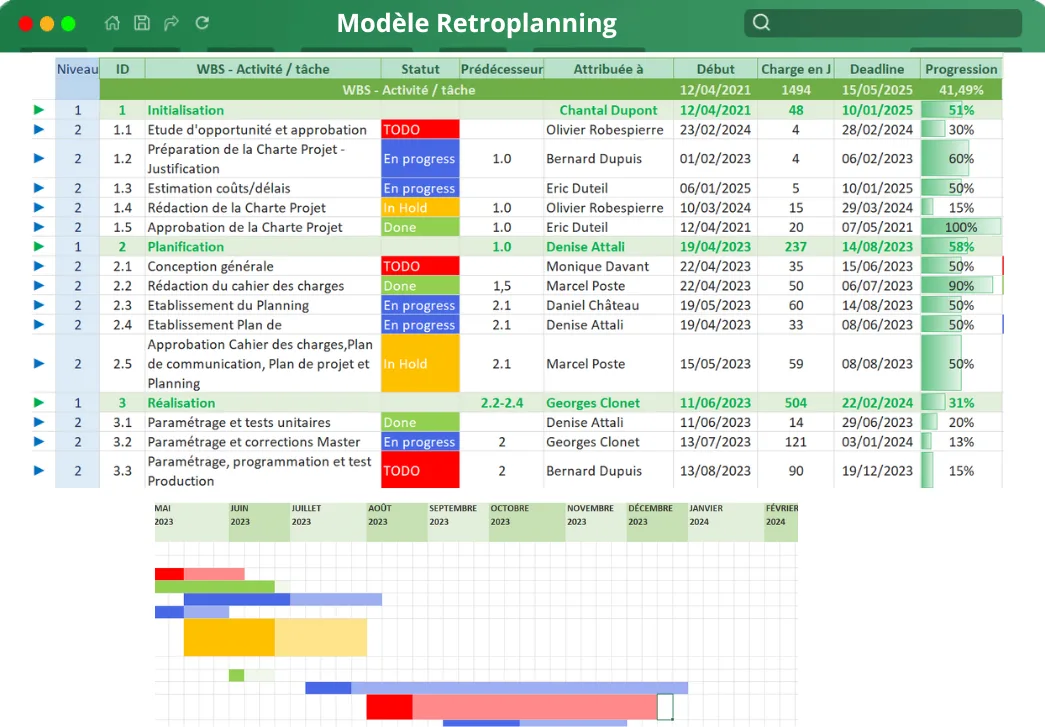This screenshot has height=727, width=1045.
Task: Click the refresh icon in title bar
Action: click(202, 23)
